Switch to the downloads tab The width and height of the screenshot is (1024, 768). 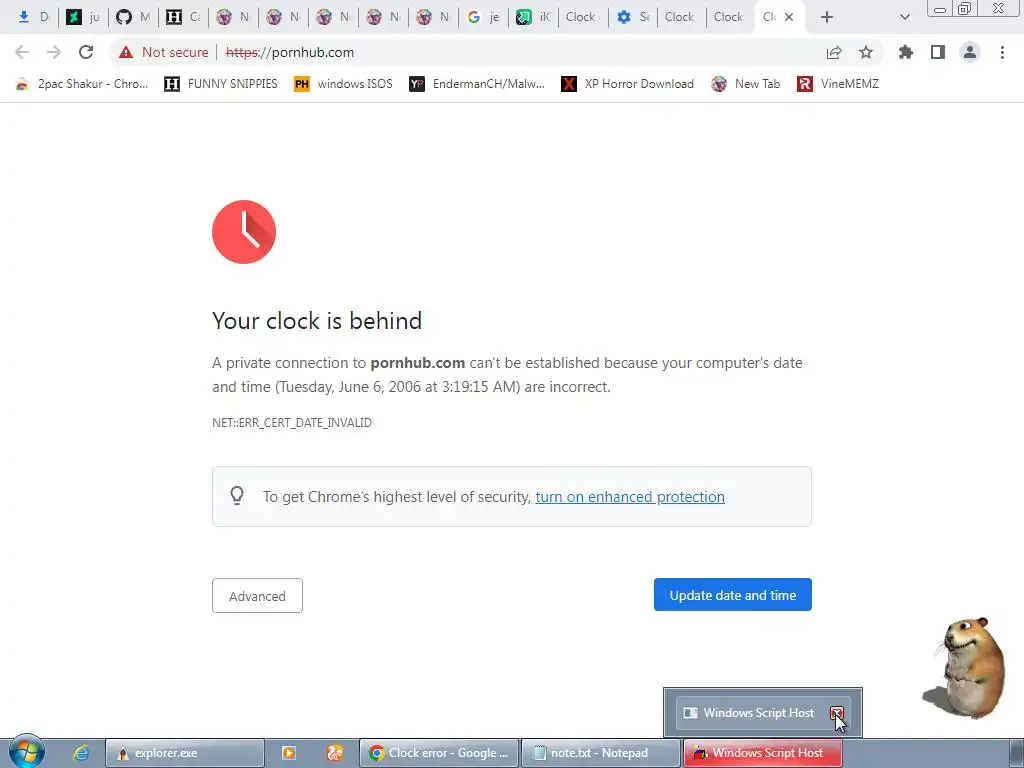tap(33, 17)
